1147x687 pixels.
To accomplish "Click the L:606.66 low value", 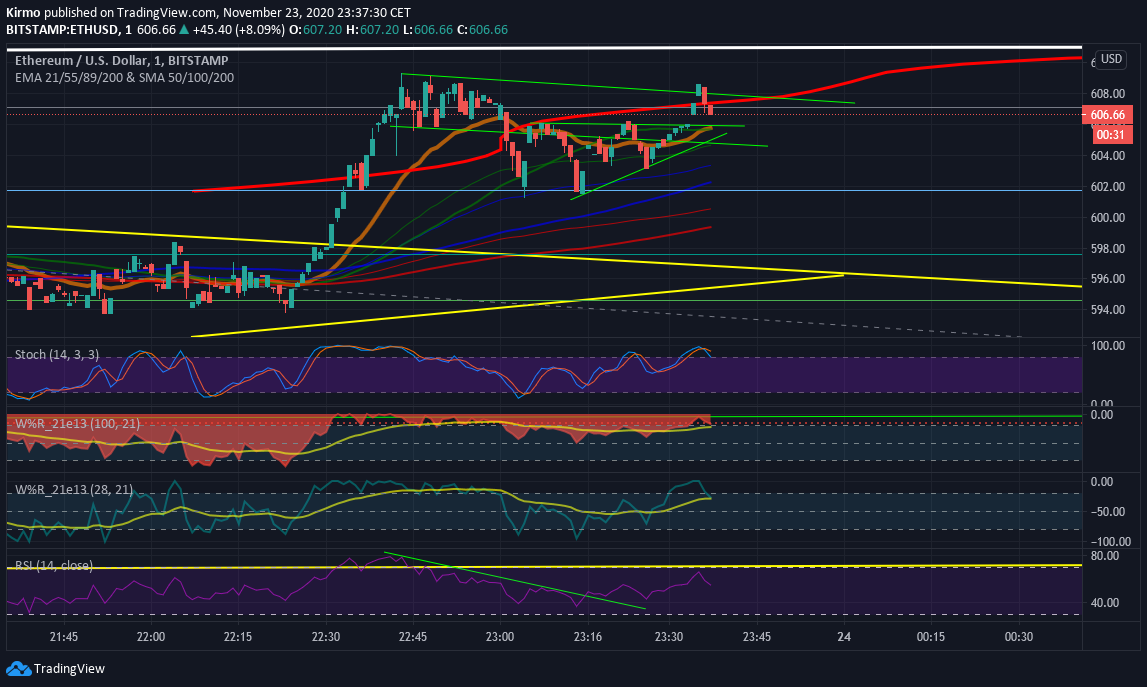I will click(x=428, y=30).
